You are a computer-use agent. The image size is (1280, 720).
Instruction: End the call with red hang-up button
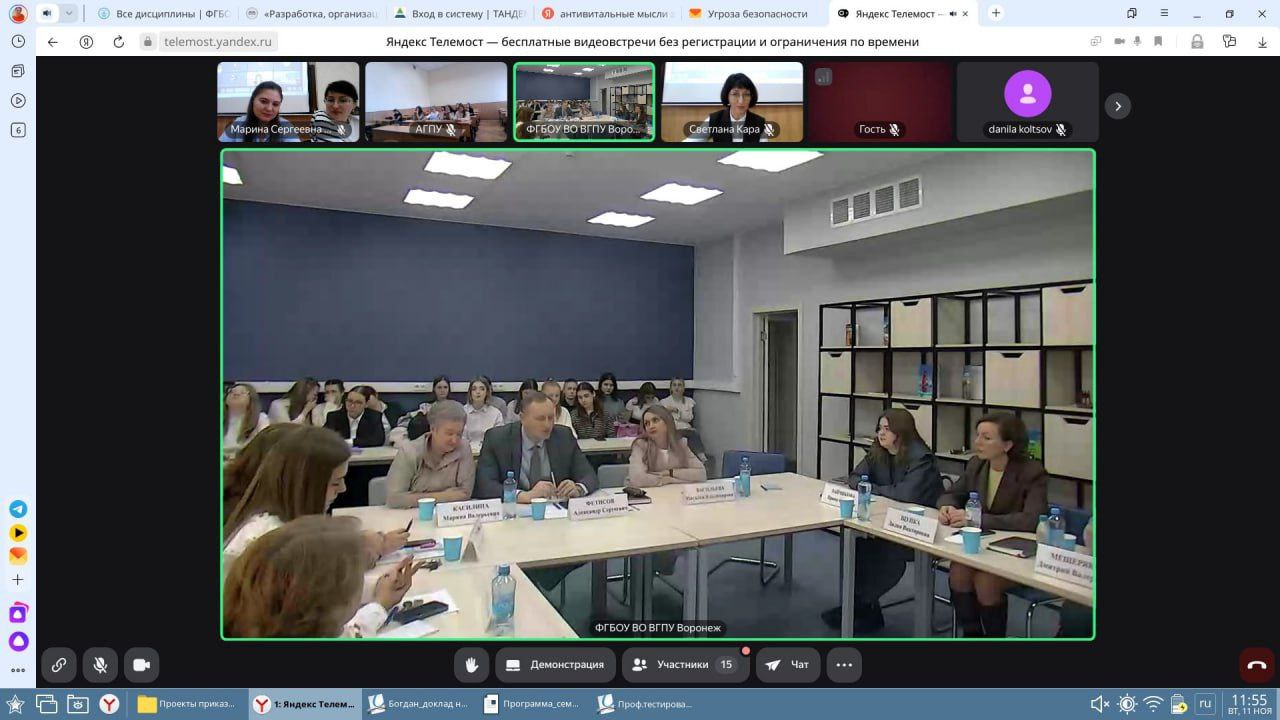pos(1256,665)
